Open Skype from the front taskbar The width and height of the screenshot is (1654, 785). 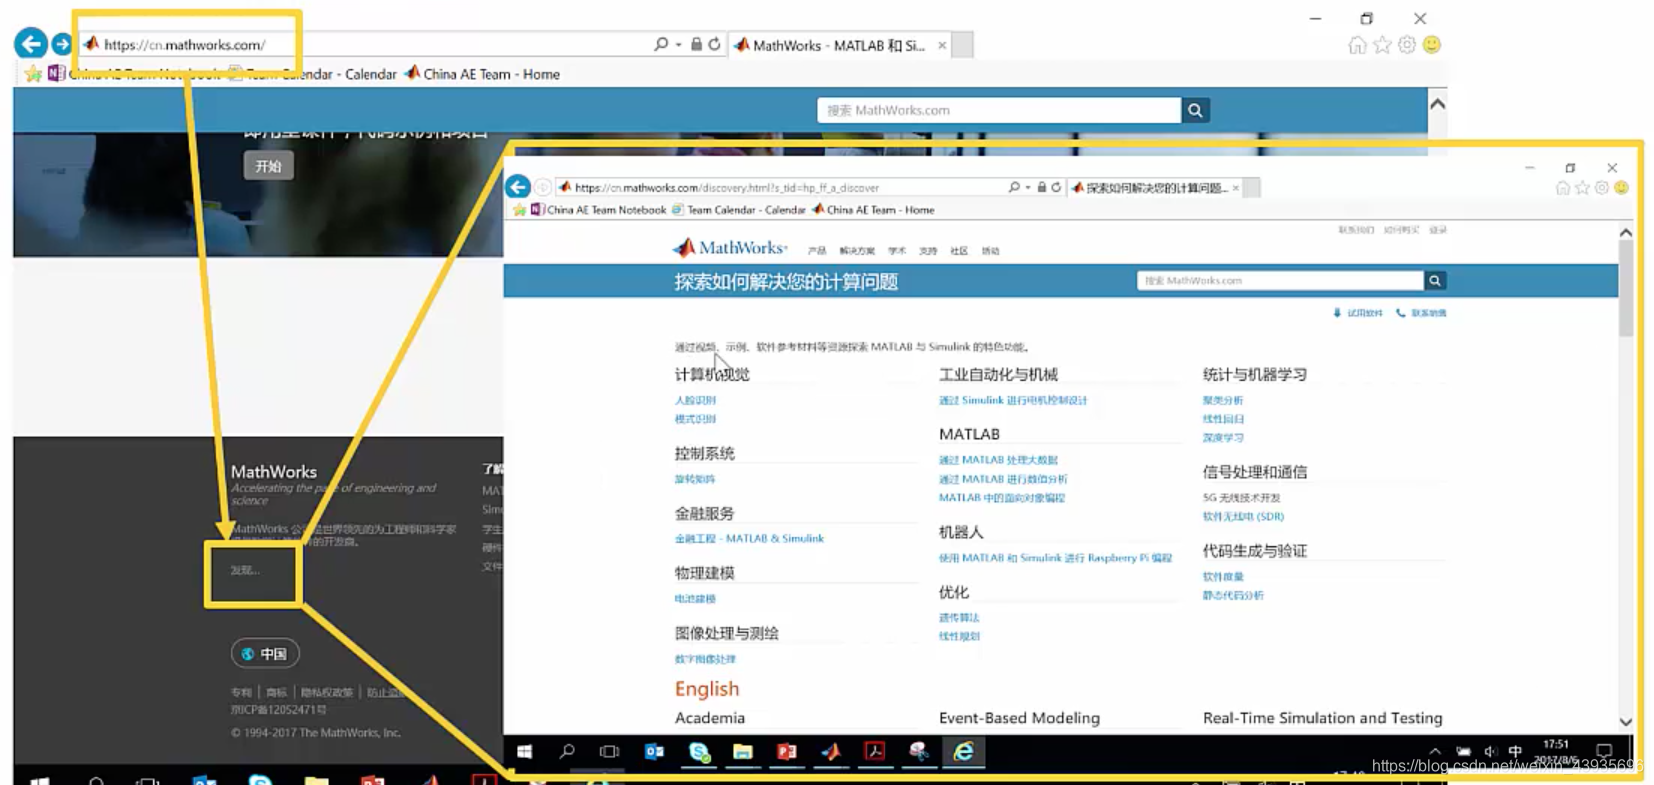[x=699, y=751]
